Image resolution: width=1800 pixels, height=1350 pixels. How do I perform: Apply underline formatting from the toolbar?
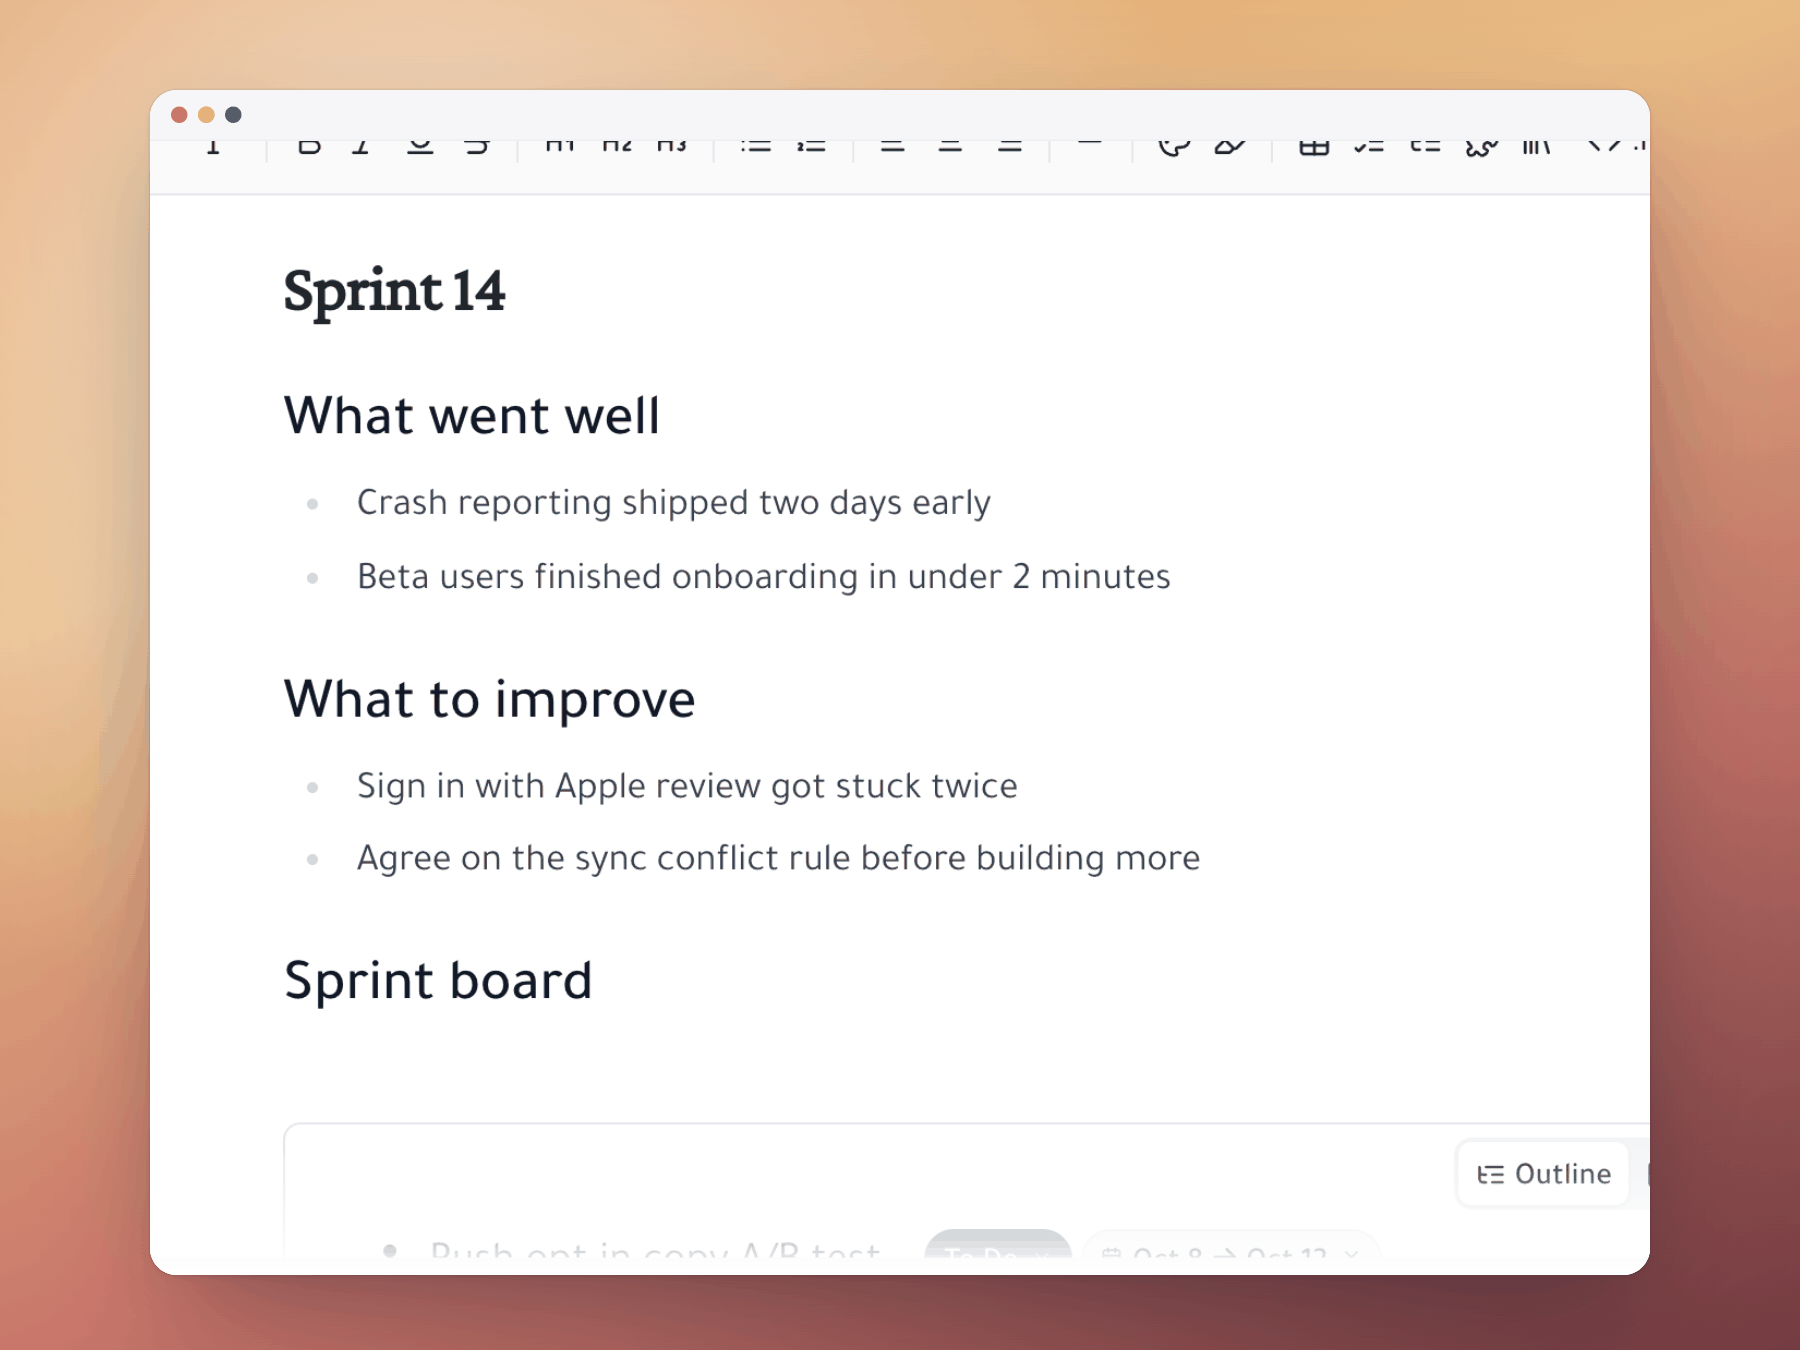[x=420, y=147]
